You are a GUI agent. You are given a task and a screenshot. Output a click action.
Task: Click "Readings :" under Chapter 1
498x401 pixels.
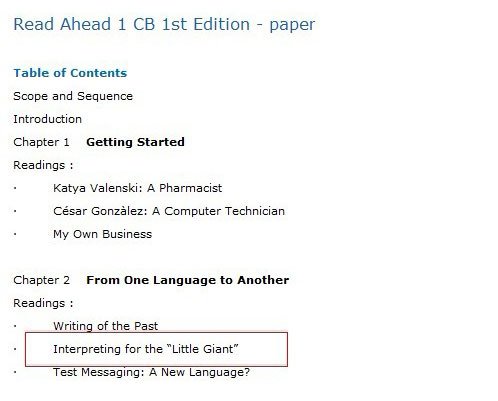pyautogui.click(x=43, y=165)
